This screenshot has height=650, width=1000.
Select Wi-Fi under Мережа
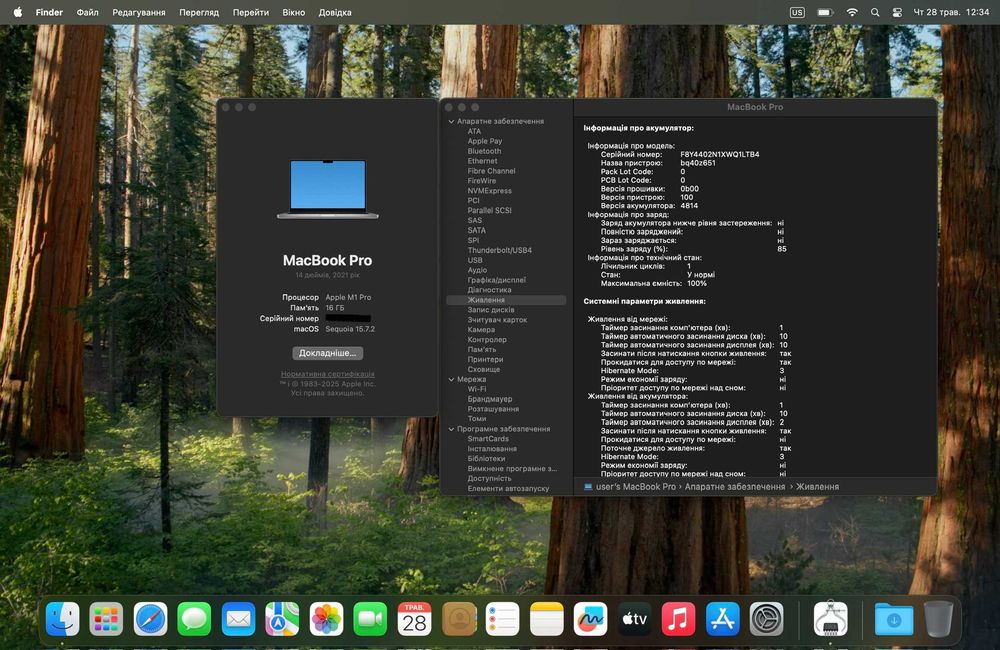pos(476,389)
